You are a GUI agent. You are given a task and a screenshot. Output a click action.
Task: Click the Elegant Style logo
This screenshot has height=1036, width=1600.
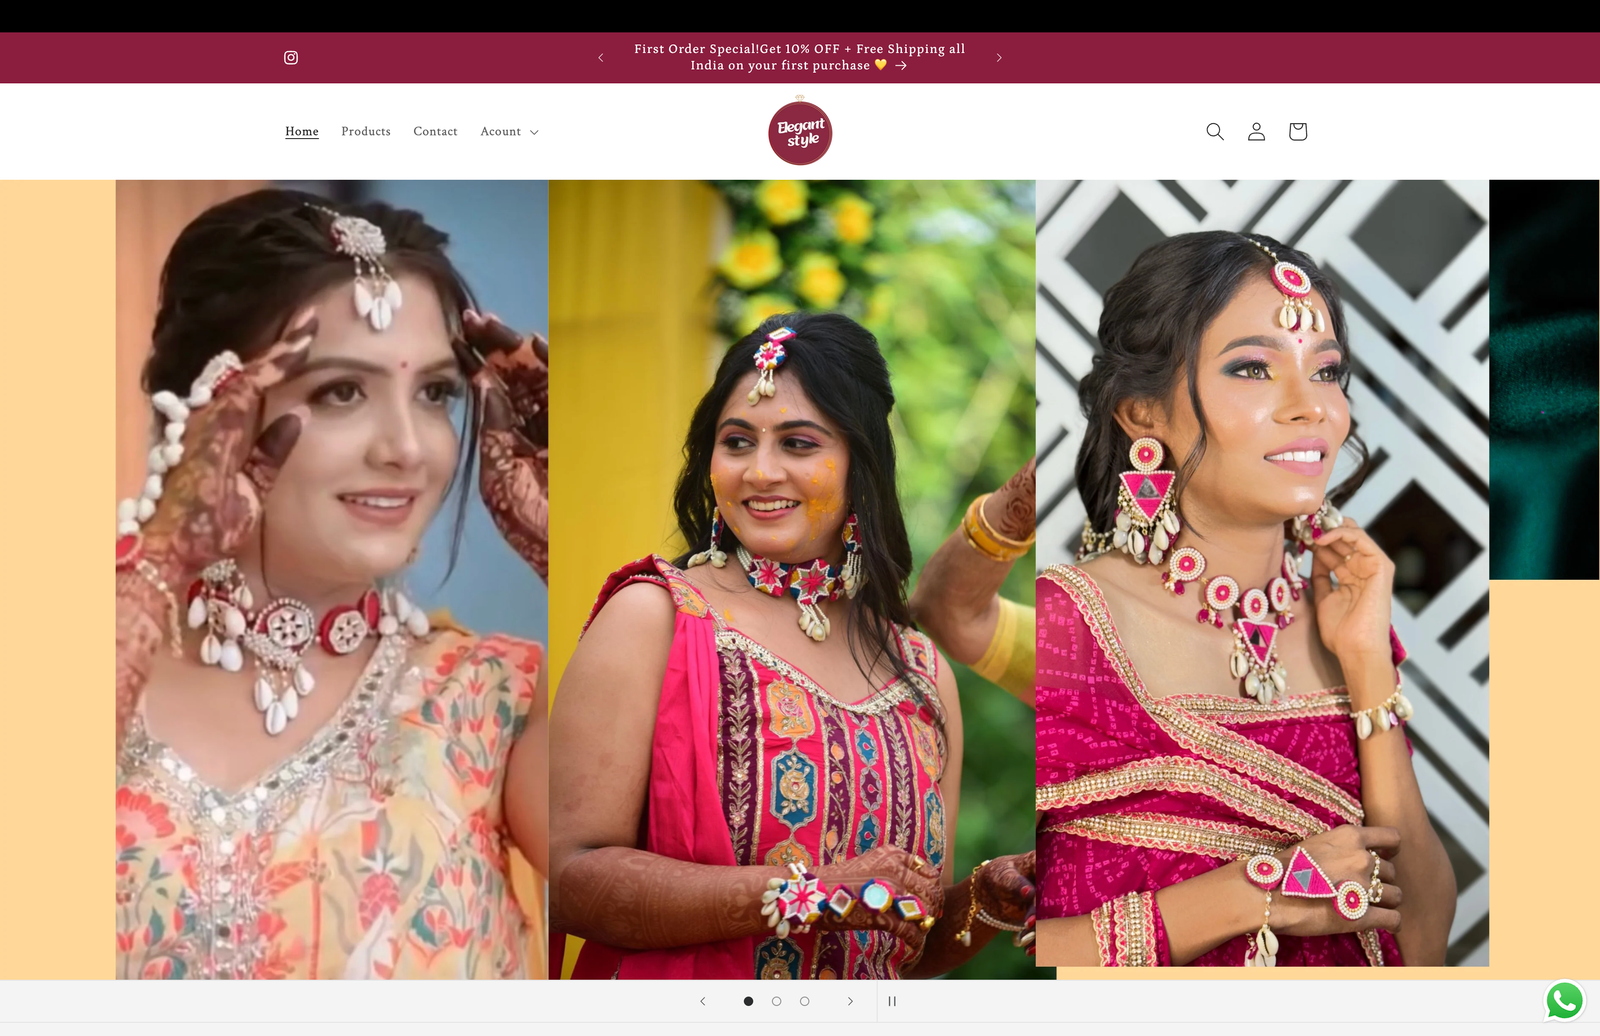point(800,132)
